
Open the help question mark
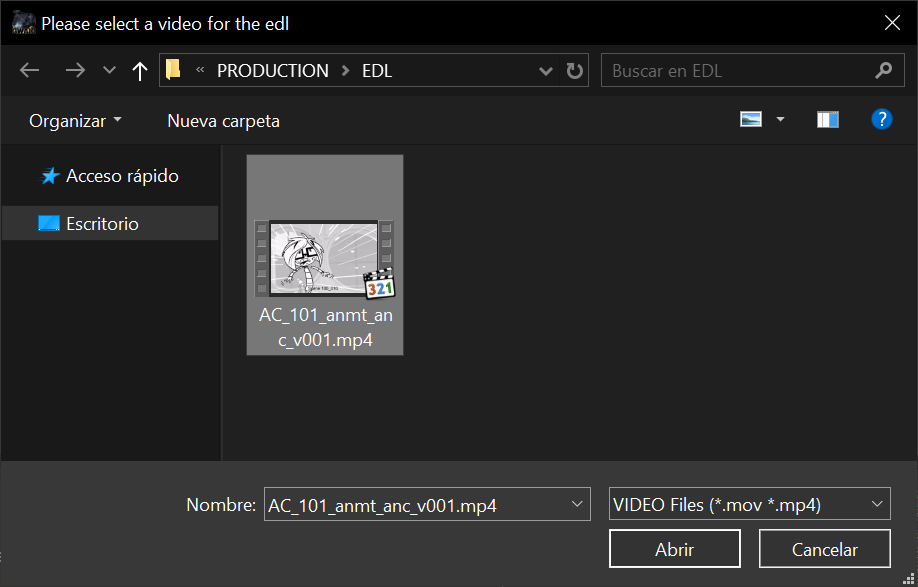pyautogui.click(x=881, y=120)
